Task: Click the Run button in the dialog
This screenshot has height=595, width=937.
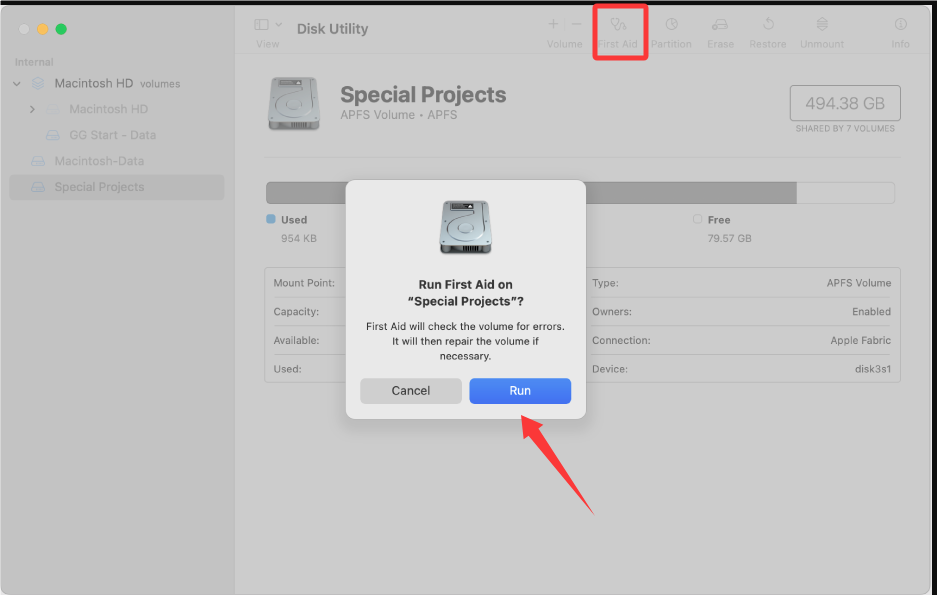Action: click(x=520, y=391)
